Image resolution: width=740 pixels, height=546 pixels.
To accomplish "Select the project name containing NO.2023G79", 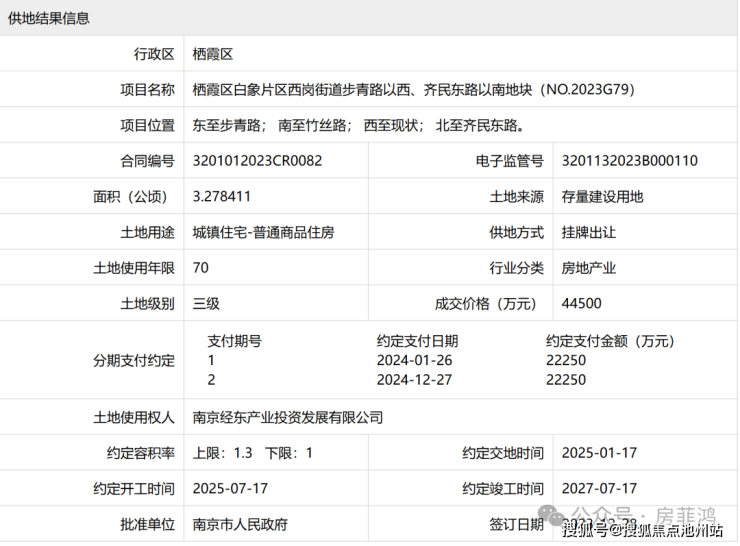I will (413, 90).
